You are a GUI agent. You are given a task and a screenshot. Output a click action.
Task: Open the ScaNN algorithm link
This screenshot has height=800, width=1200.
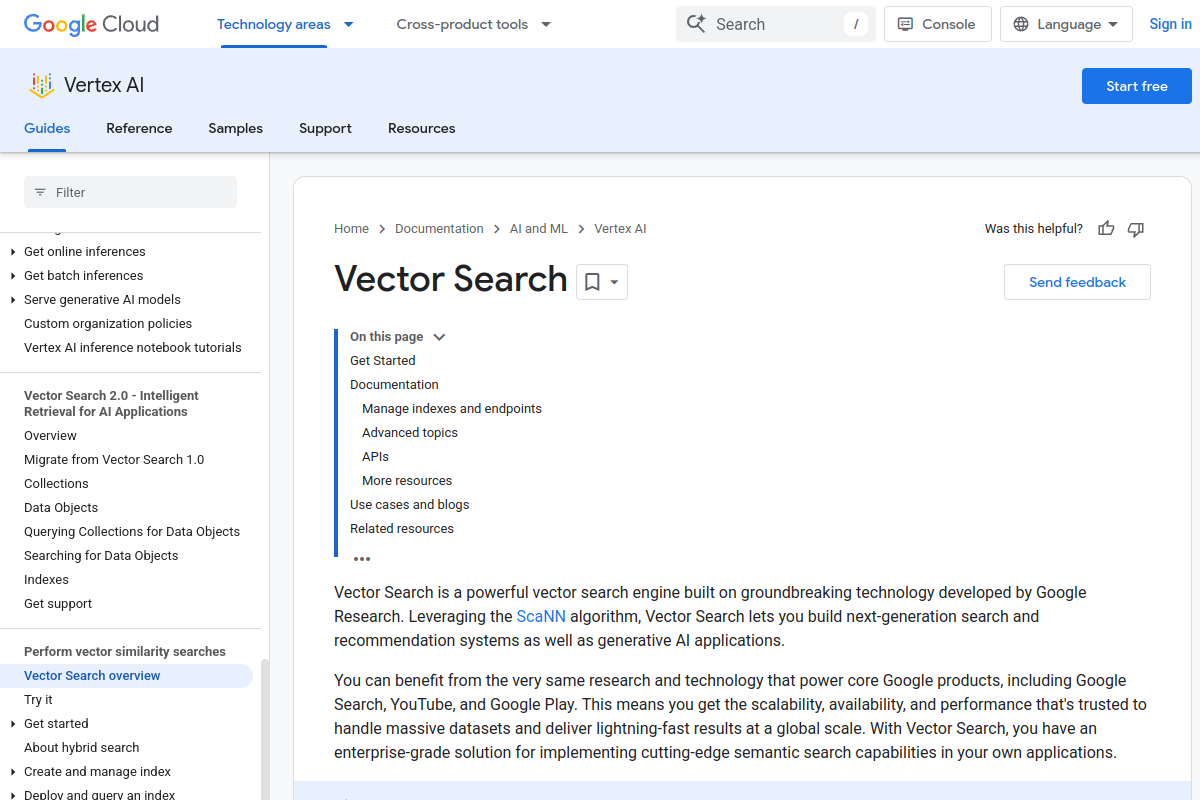tap(541, 616)
